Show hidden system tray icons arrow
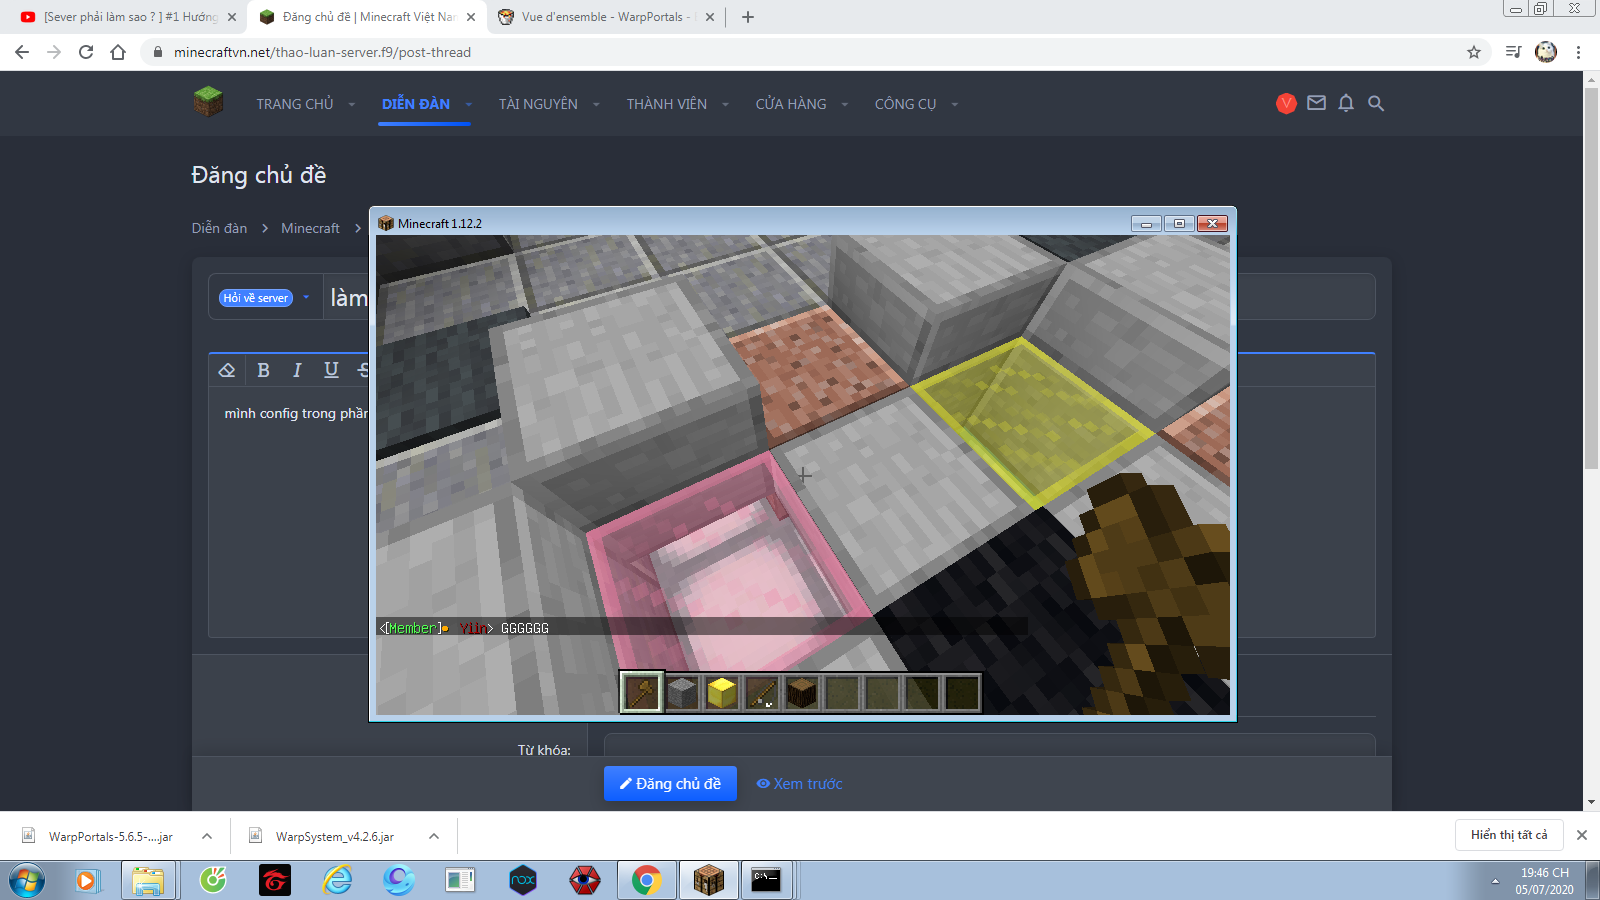Screen dimensions: 1600x900 tap(1495, 881)
